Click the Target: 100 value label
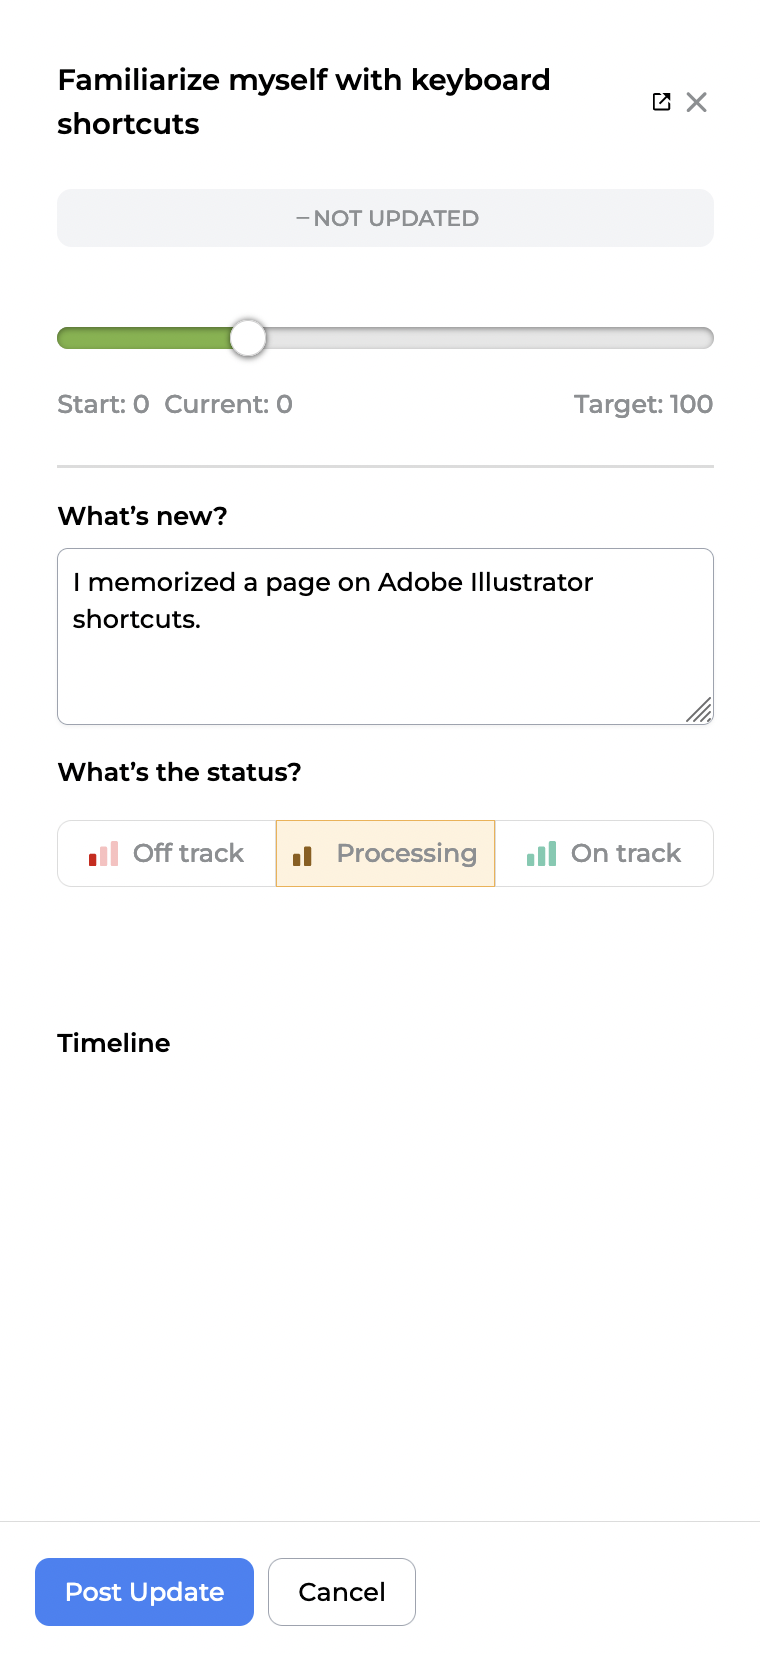Screen dimensions: 760x1654 point(643,404)
